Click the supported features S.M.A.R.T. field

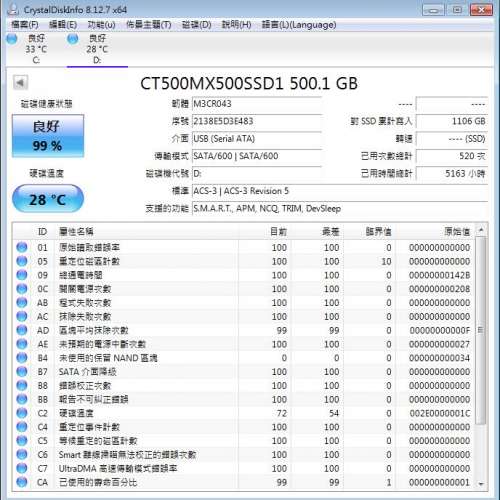pyautogui.click(x=340, y=209)
